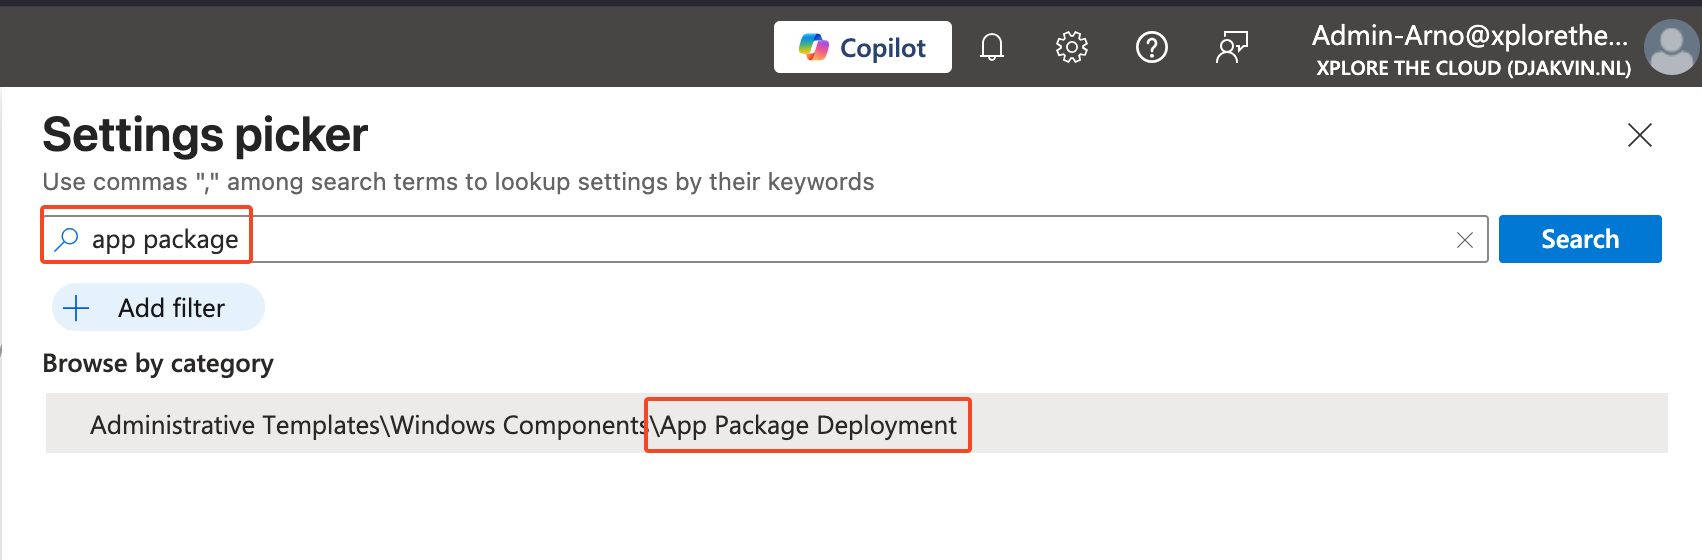Open the feedback icon

(1231, 47)
